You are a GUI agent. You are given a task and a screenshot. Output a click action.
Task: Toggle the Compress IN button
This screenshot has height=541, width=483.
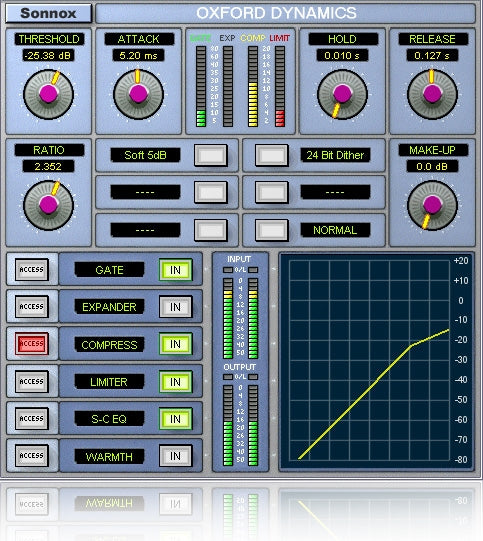coord(175,344)
